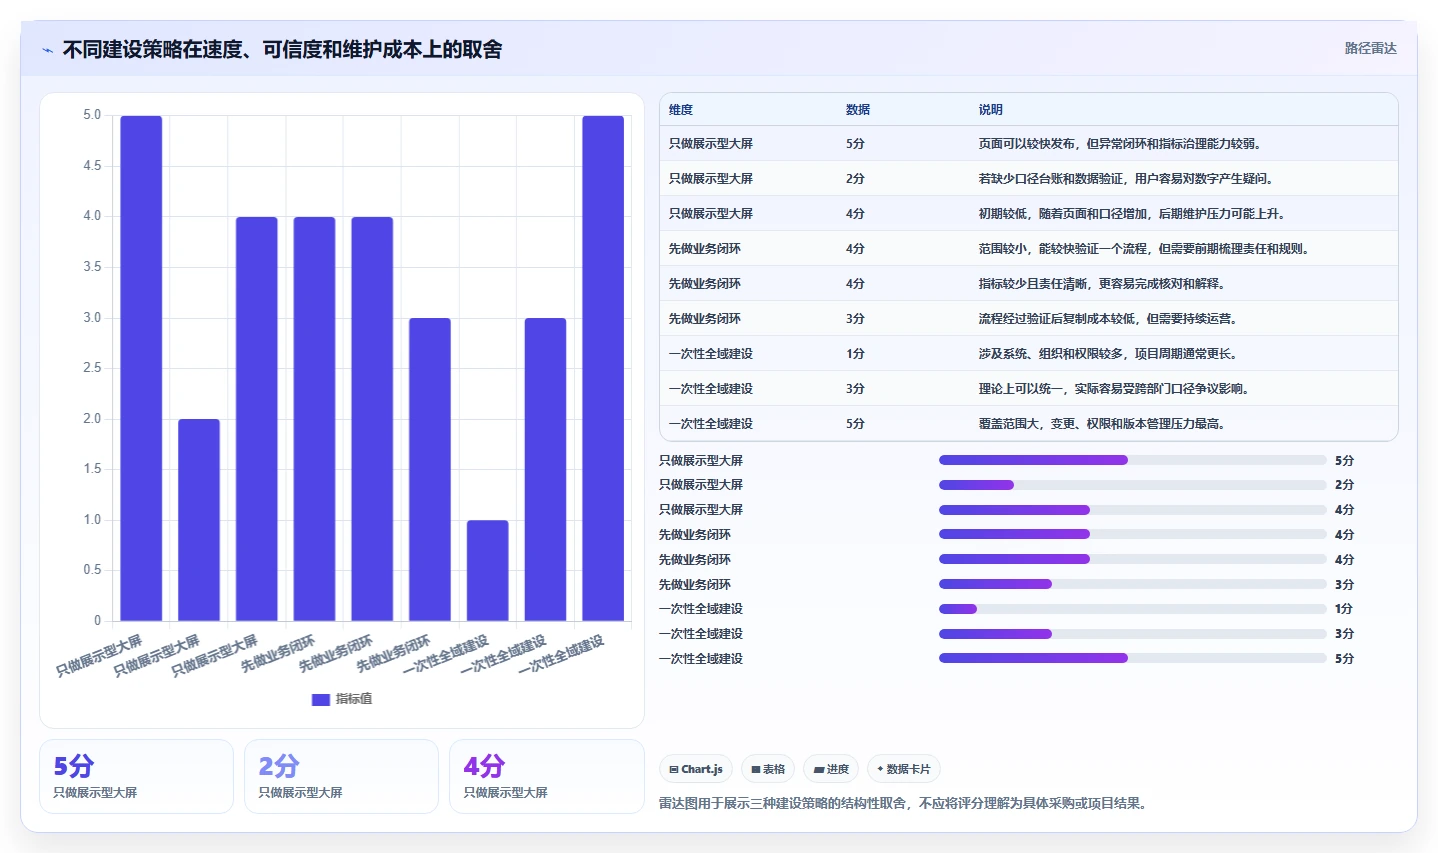Click the 4.5 y-axis tick label
This screenshot has width=1438, height=853.
click(92, 166)
